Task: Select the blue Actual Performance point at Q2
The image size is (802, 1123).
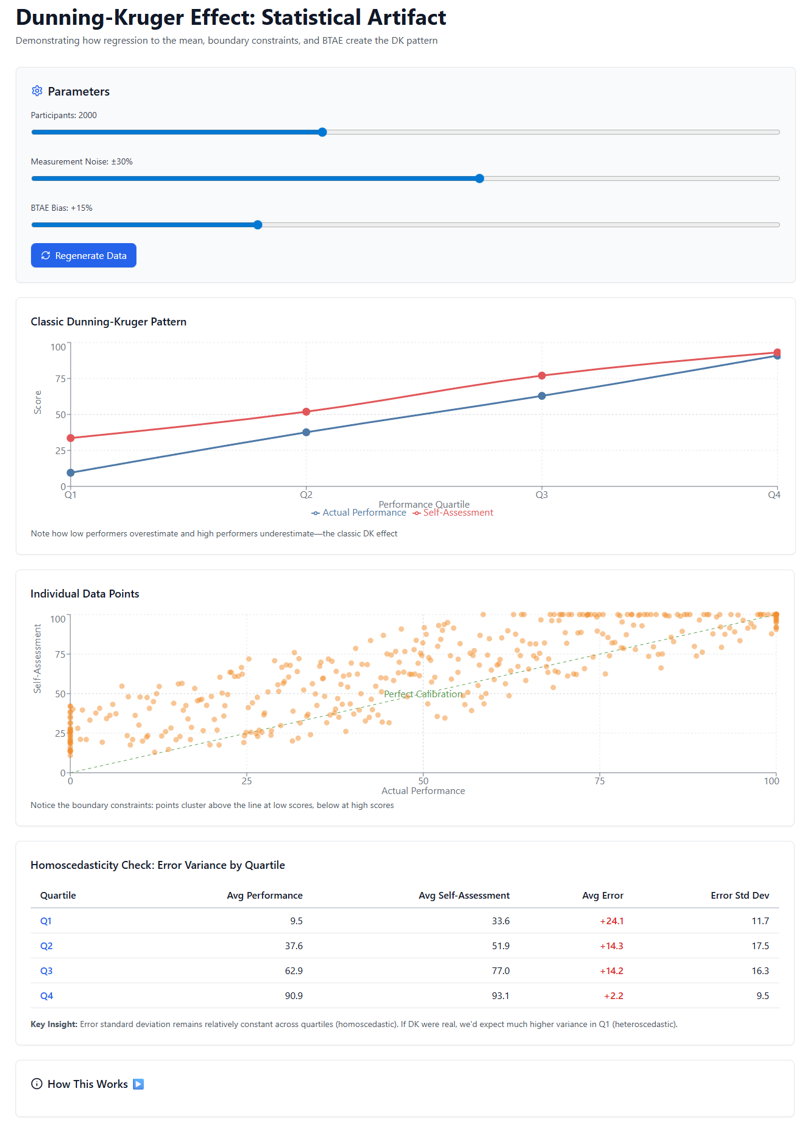Action: point(307,432)
